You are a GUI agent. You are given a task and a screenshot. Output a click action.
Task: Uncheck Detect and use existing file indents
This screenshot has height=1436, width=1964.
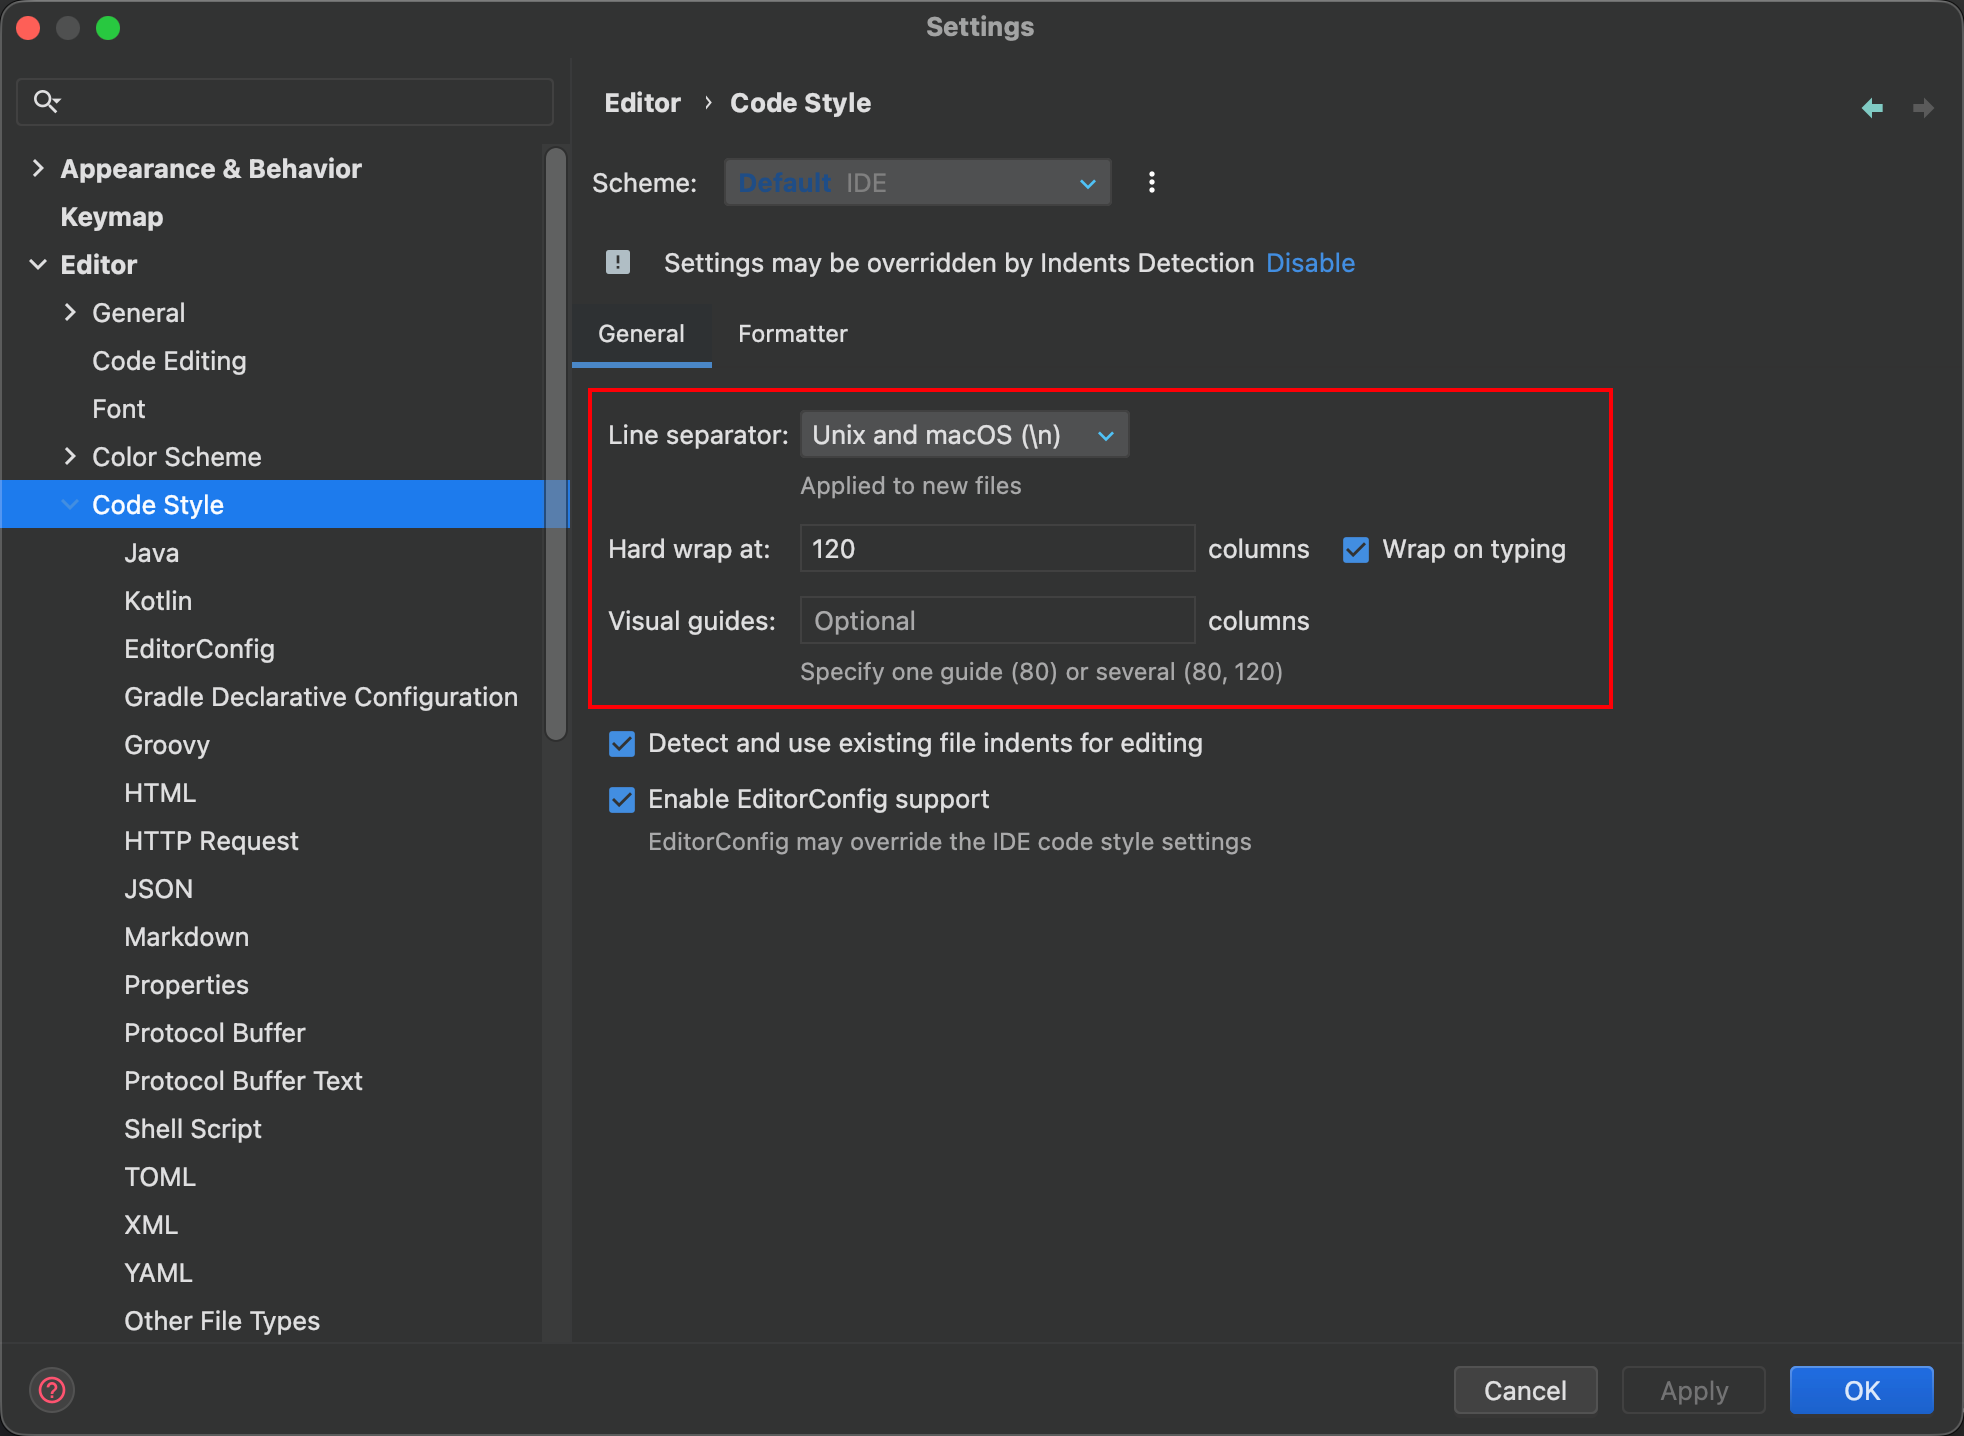[622, 743]
